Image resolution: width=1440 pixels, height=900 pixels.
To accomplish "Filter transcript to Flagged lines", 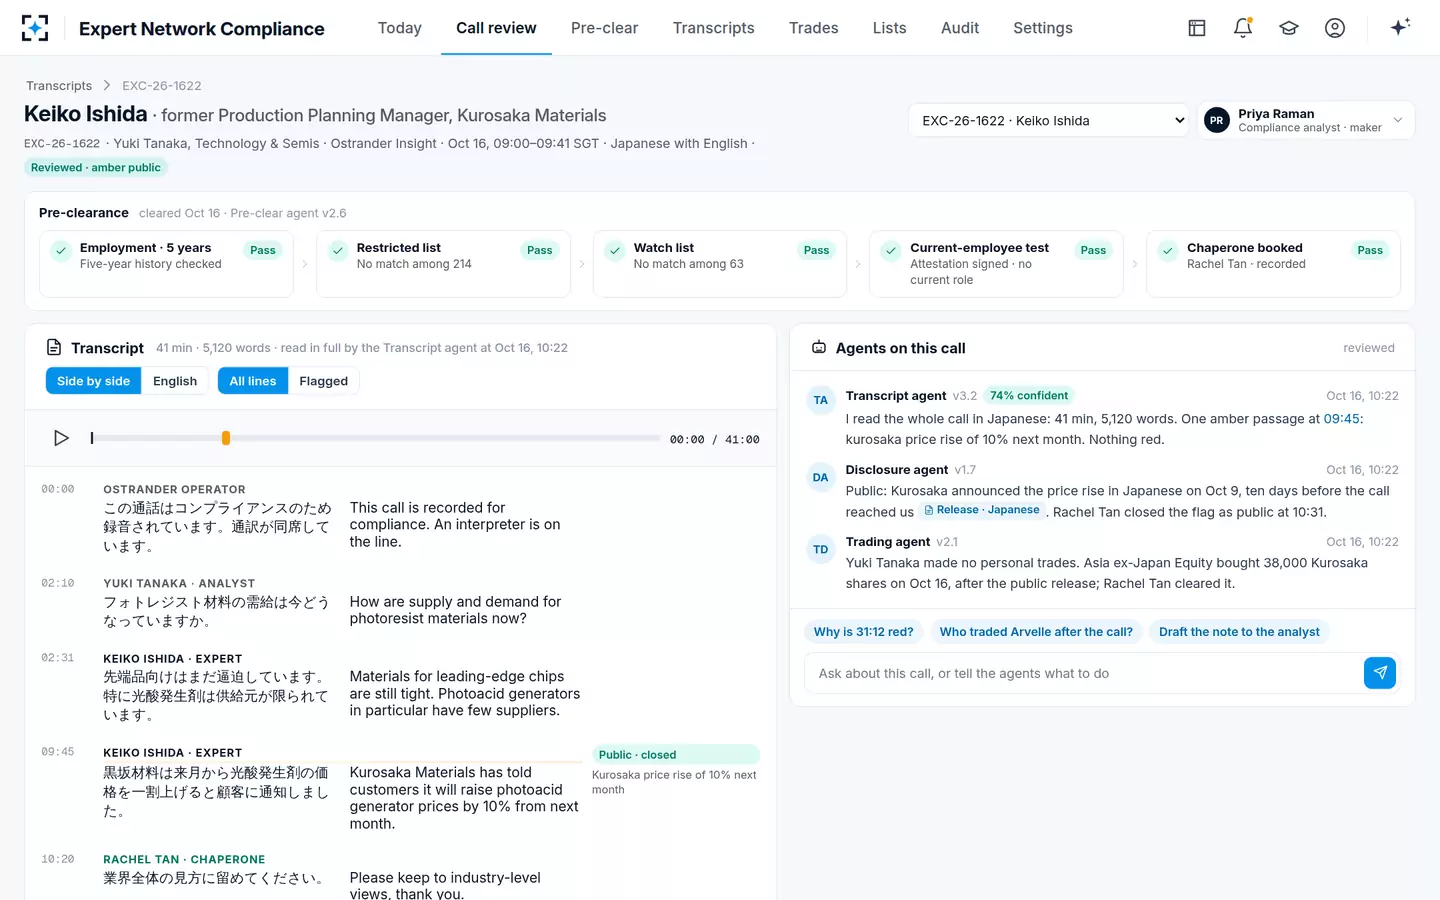I will pos(324,381).
